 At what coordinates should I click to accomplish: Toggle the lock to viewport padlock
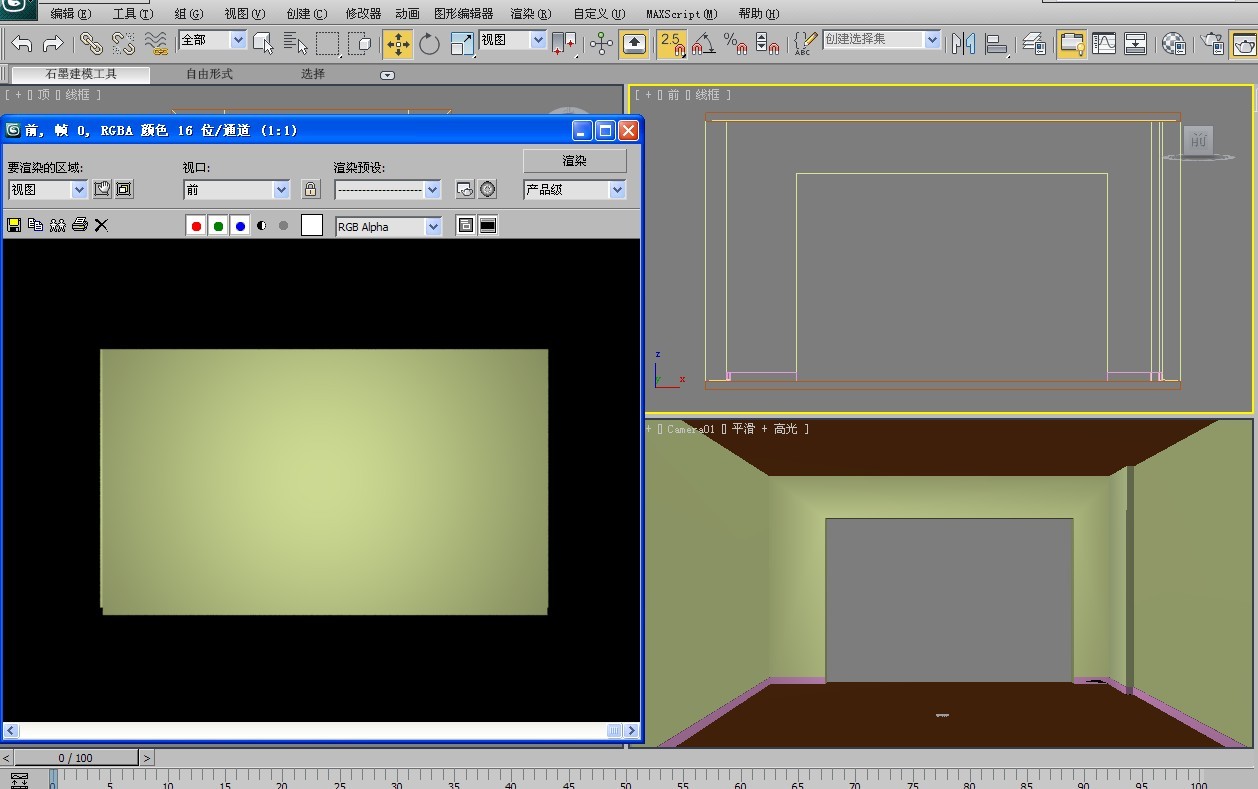pos(311,189)
